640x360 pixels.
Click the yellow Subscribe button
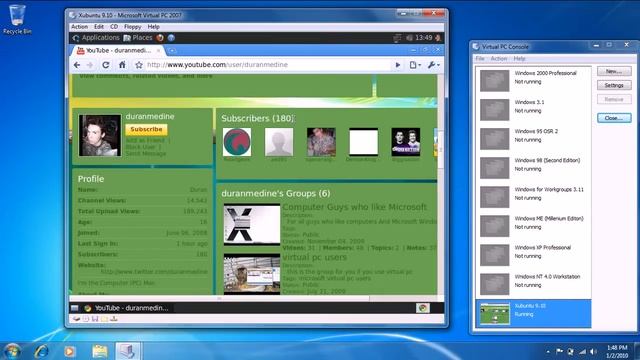coord(146,129)
